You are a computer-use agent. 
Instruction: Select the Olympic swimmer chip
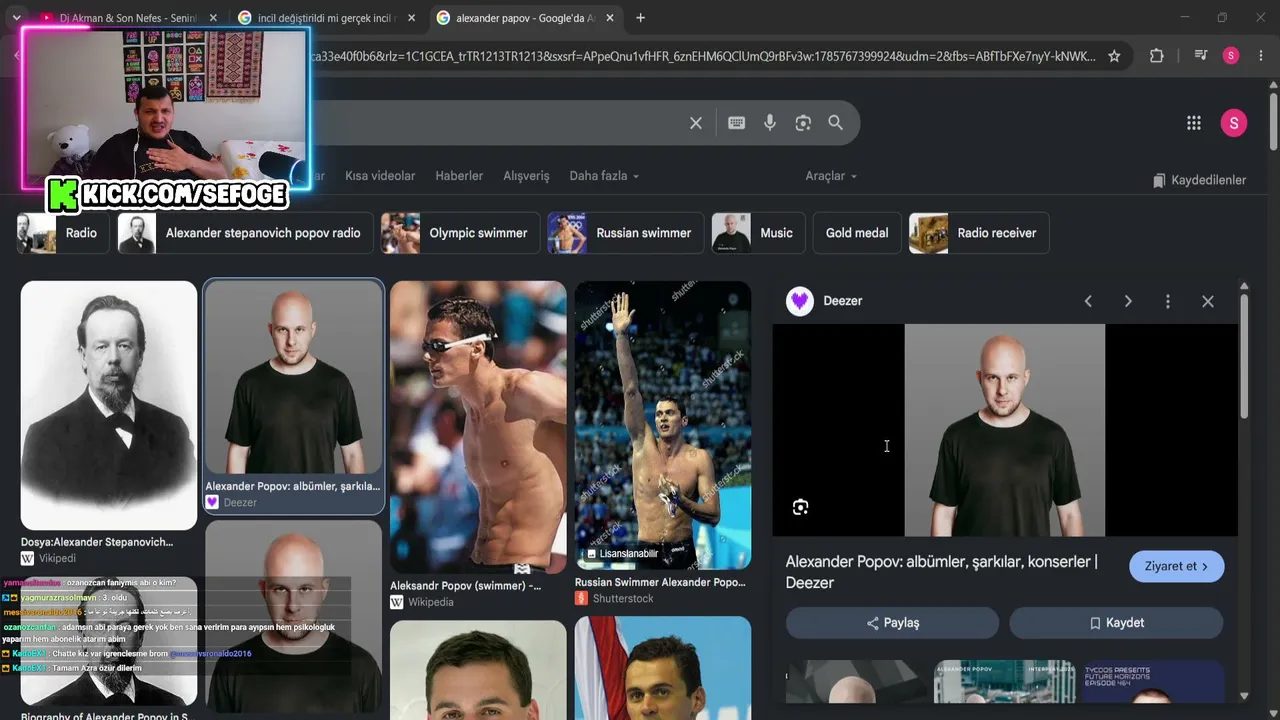(460, 233)
